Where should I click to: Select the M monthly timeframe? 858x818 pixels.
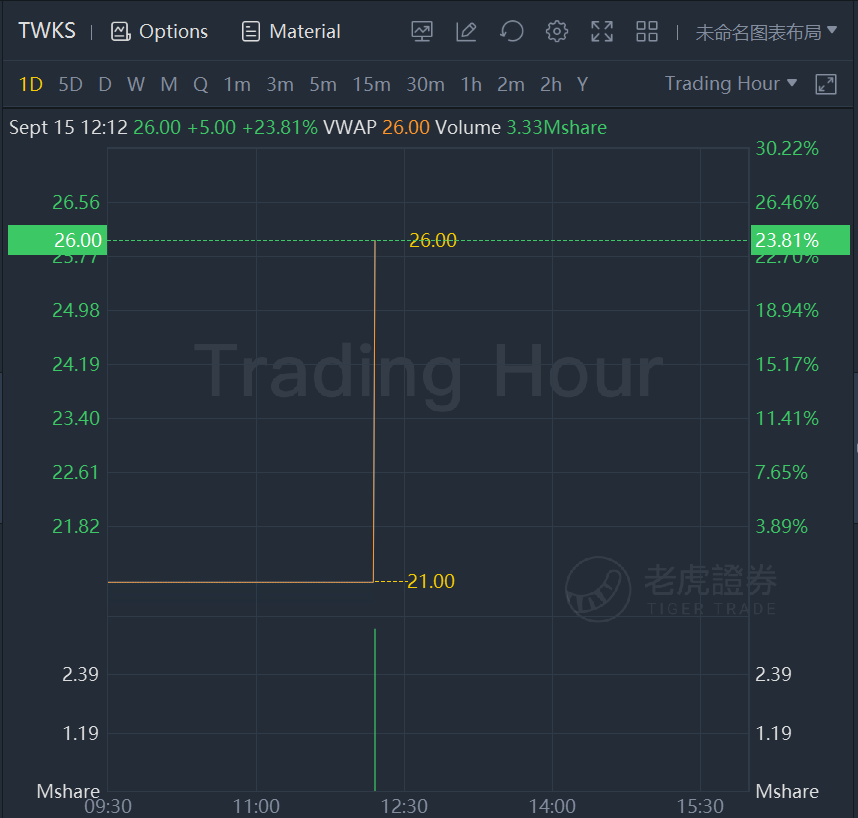(169, 85)
